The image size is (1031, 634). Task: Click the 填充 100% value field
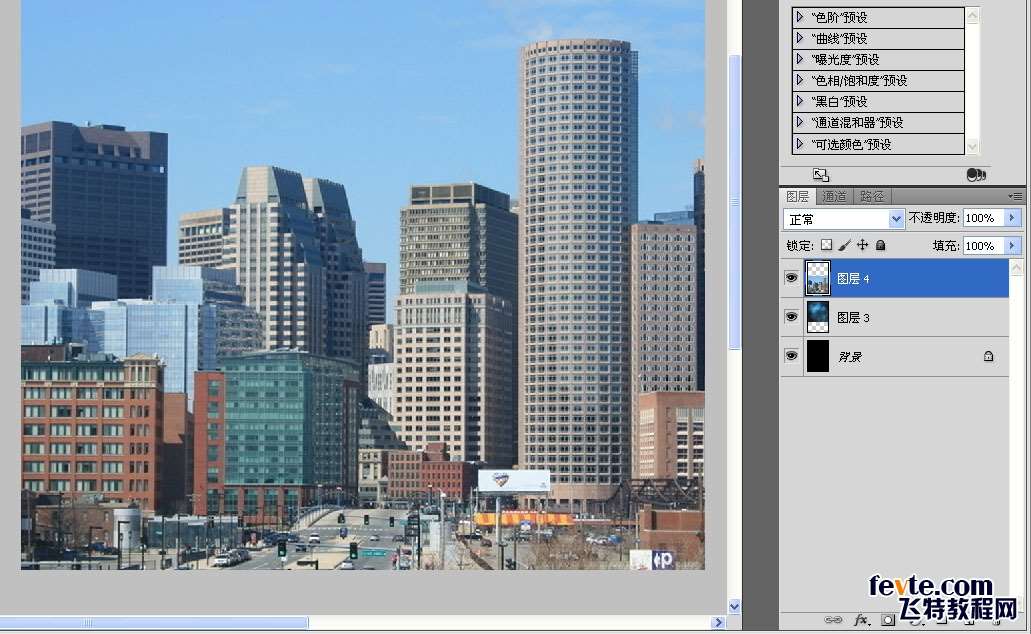coord(984,245)
